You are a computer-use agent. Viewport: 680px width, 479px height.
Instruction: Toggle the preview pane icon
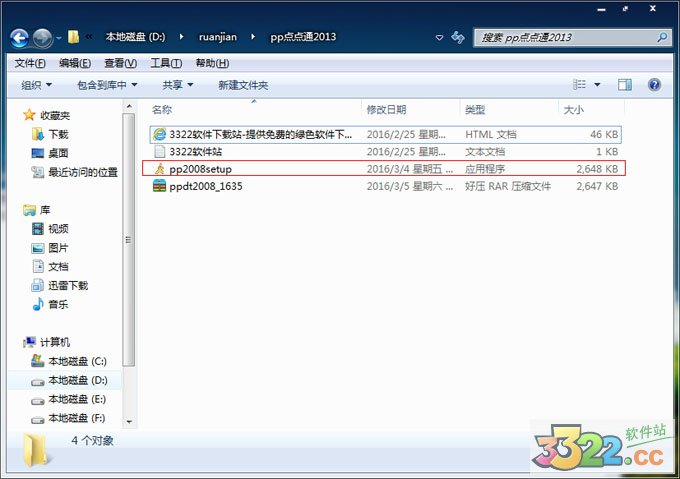coord(625,85)
